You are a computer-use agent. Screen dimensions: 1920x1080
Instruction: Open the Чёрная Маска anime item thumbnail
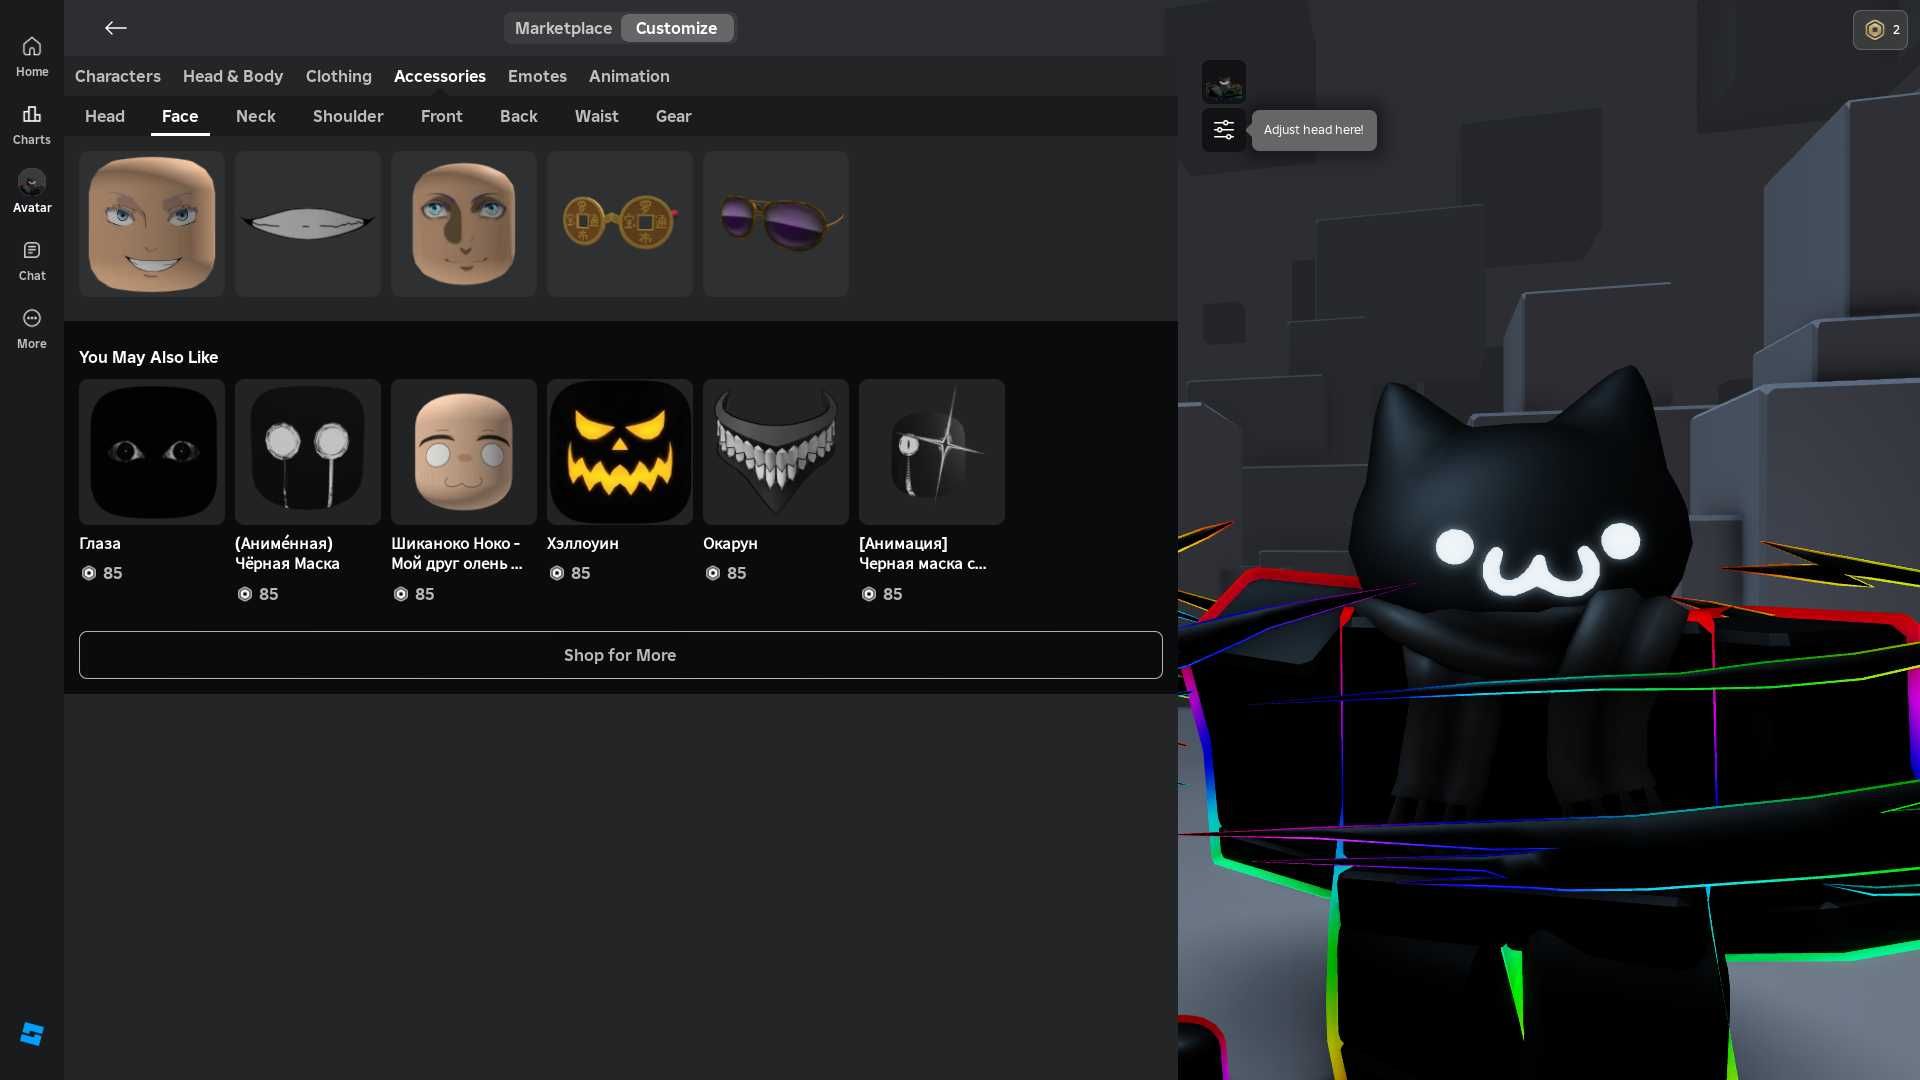coord(308,452)
